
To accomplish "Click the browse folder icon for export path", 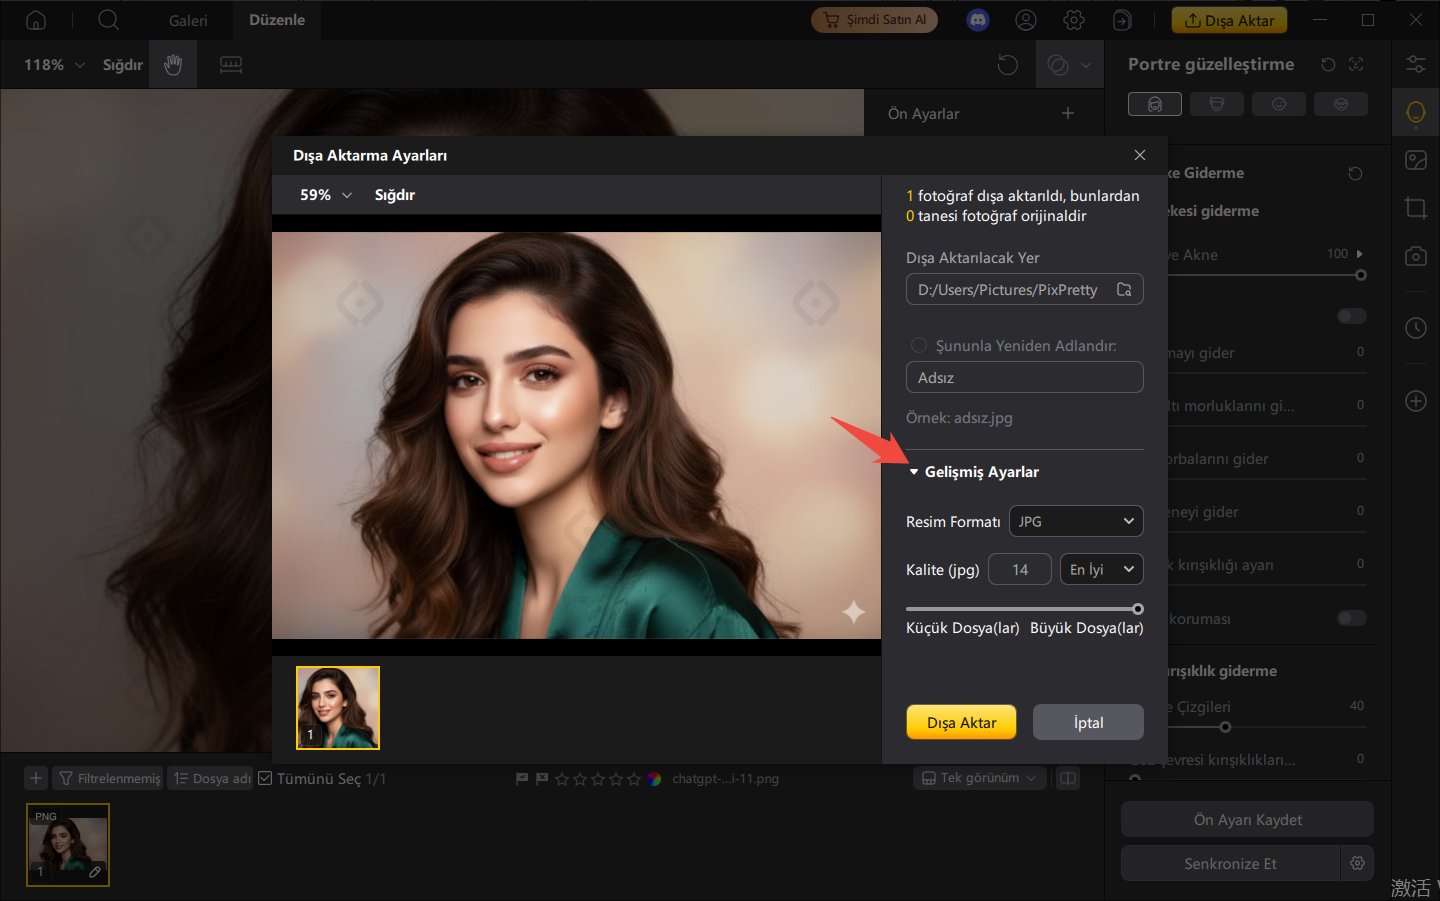I will coord(1124,290).
